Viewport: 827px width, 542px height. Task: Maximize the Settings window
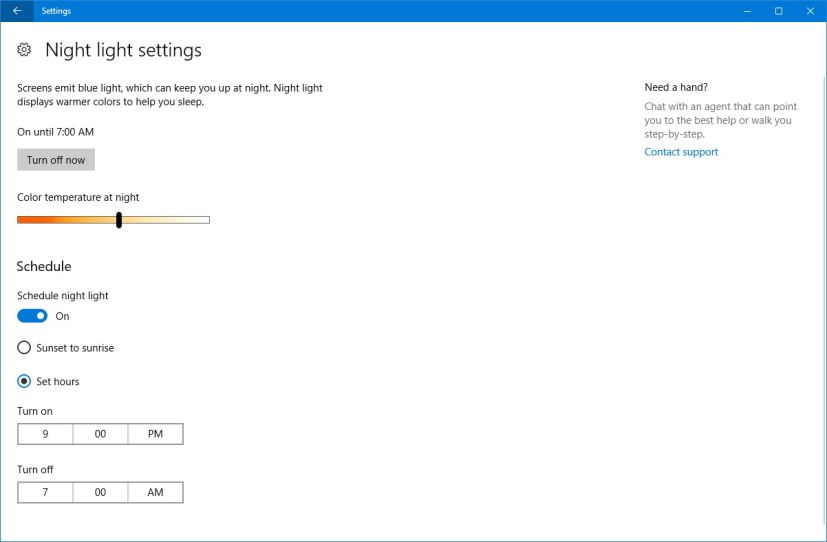click(x=778, y=11)
